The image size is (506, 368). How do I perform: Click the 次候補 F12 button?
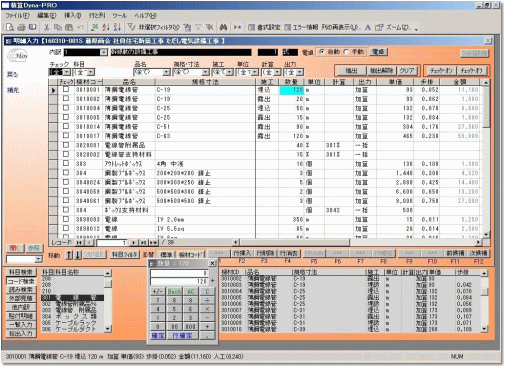478,253
